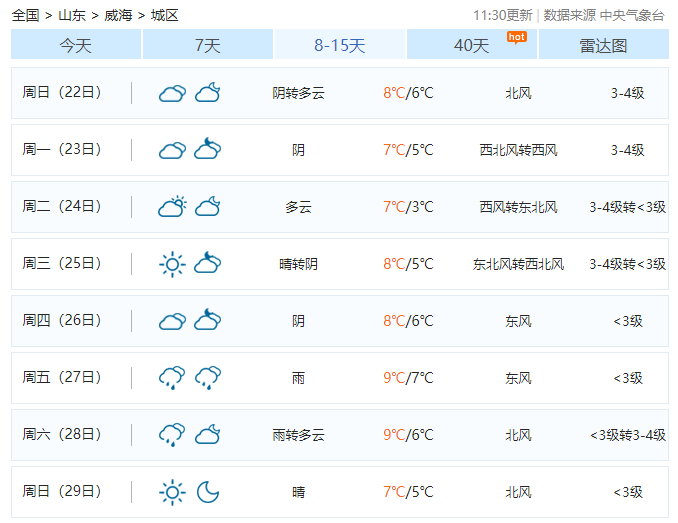The width and height of the screenshot is (678, 523).
Task: Click the sunny day icon for 29日
Action: tap(172, 492)
